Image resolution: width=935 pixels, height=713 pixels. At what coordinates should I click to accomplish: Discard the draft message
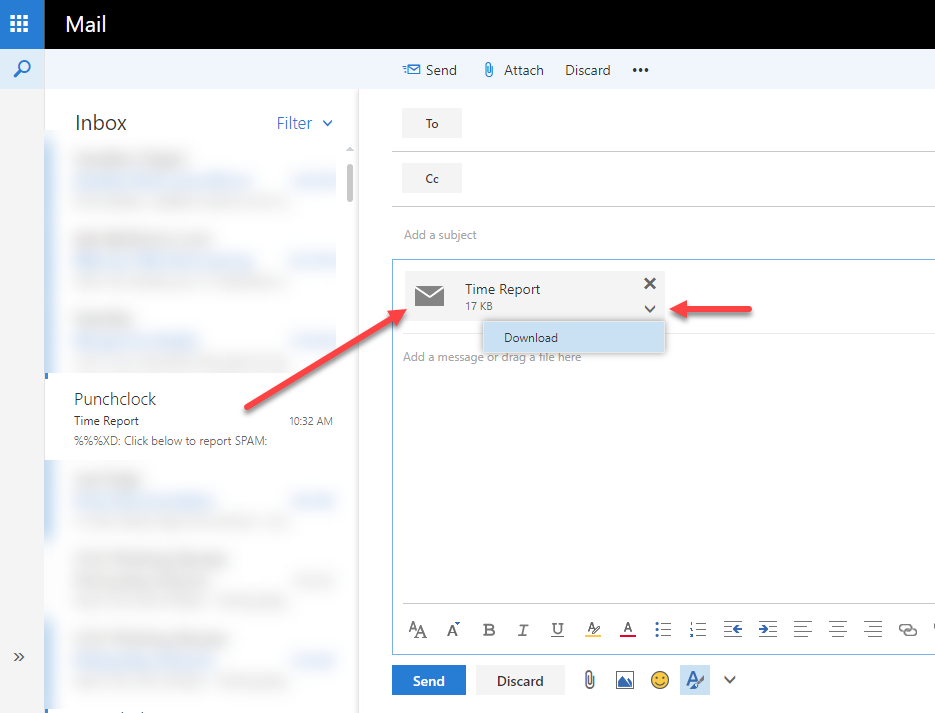pos(520,680)
